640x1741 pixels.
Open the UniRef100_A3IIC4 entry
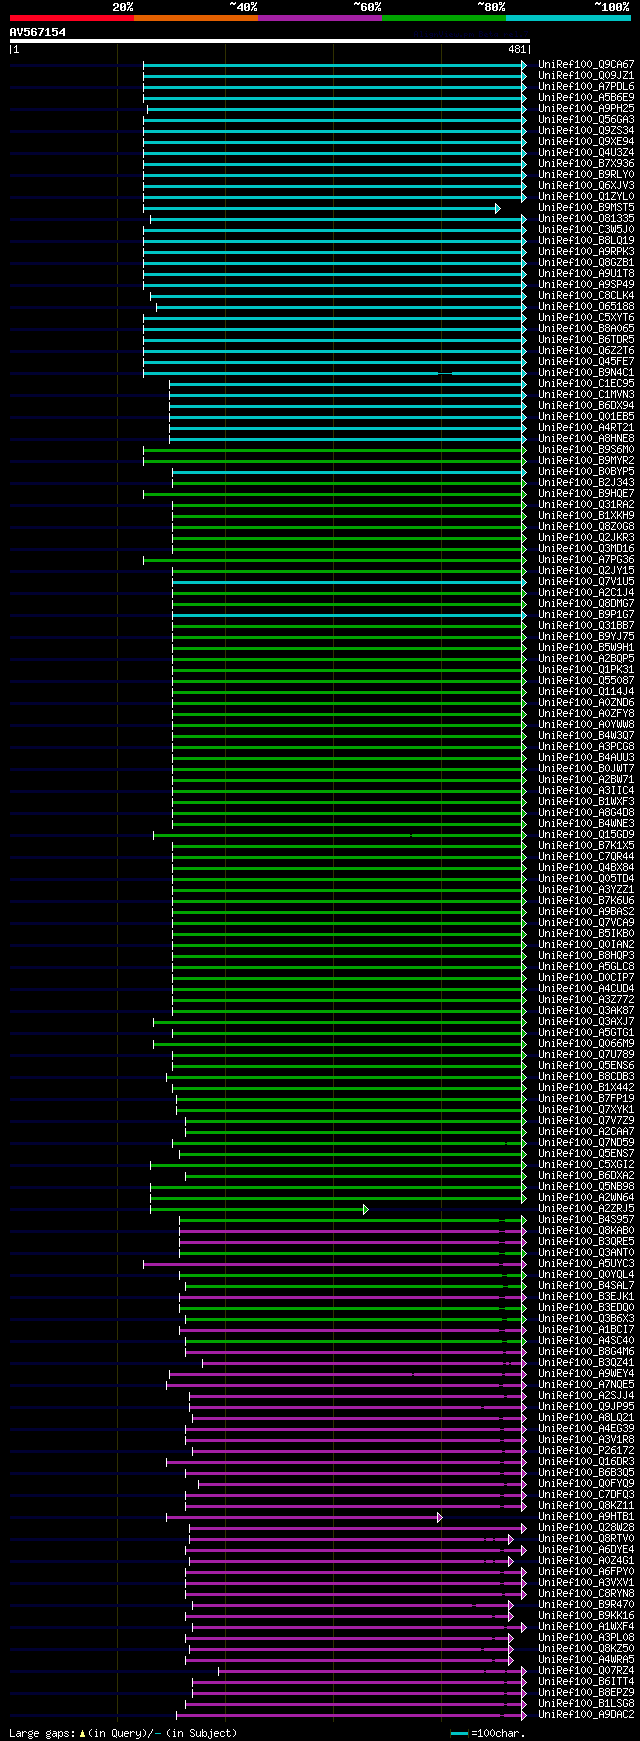(x=586, y=791)
